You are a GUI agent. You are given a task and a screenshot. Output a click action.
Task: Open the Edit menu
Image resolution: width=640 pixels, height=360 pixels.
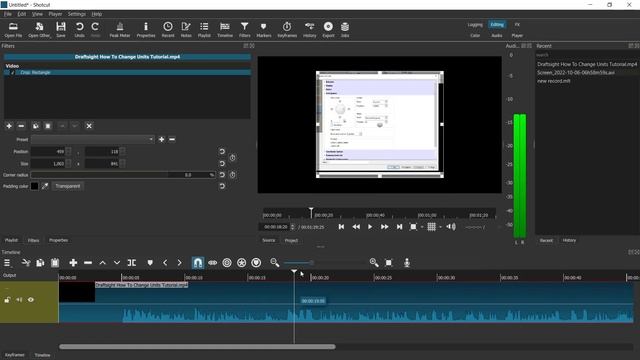pyautogui.click(x=21, y=14)
